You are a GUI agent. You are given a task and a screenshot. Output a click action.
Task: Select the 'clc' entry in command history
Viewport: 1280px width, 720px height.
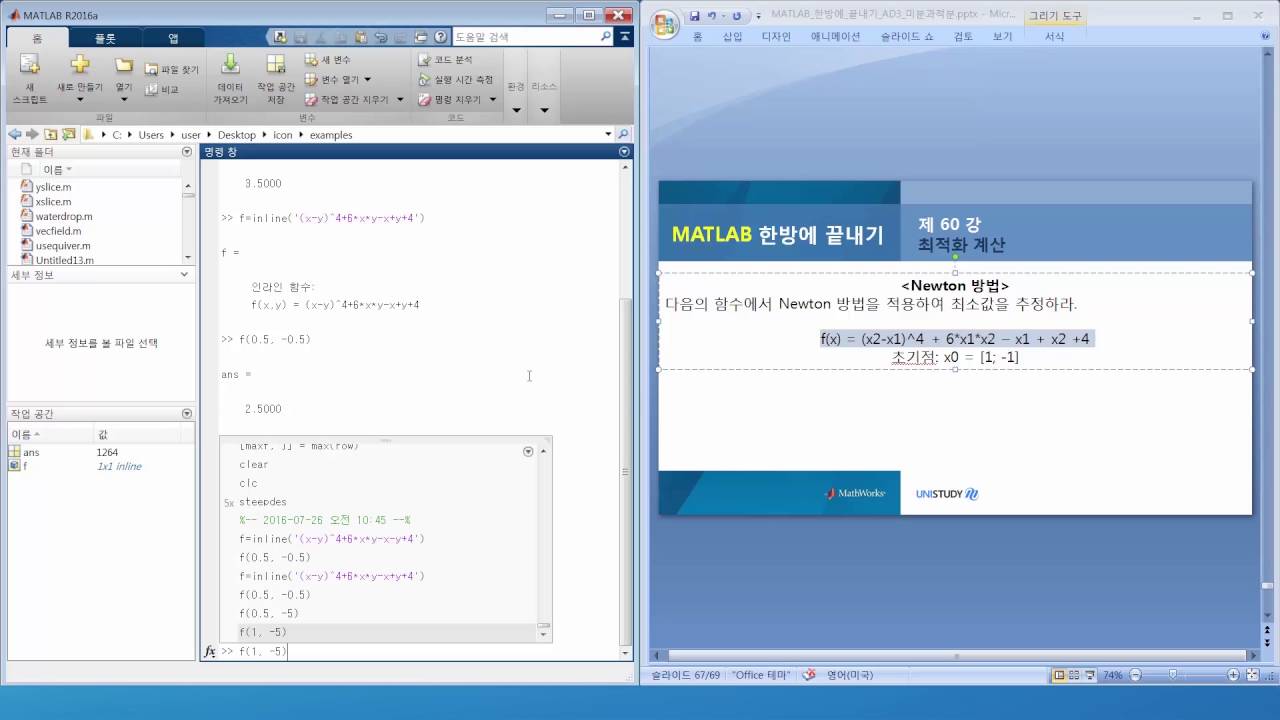248,483
